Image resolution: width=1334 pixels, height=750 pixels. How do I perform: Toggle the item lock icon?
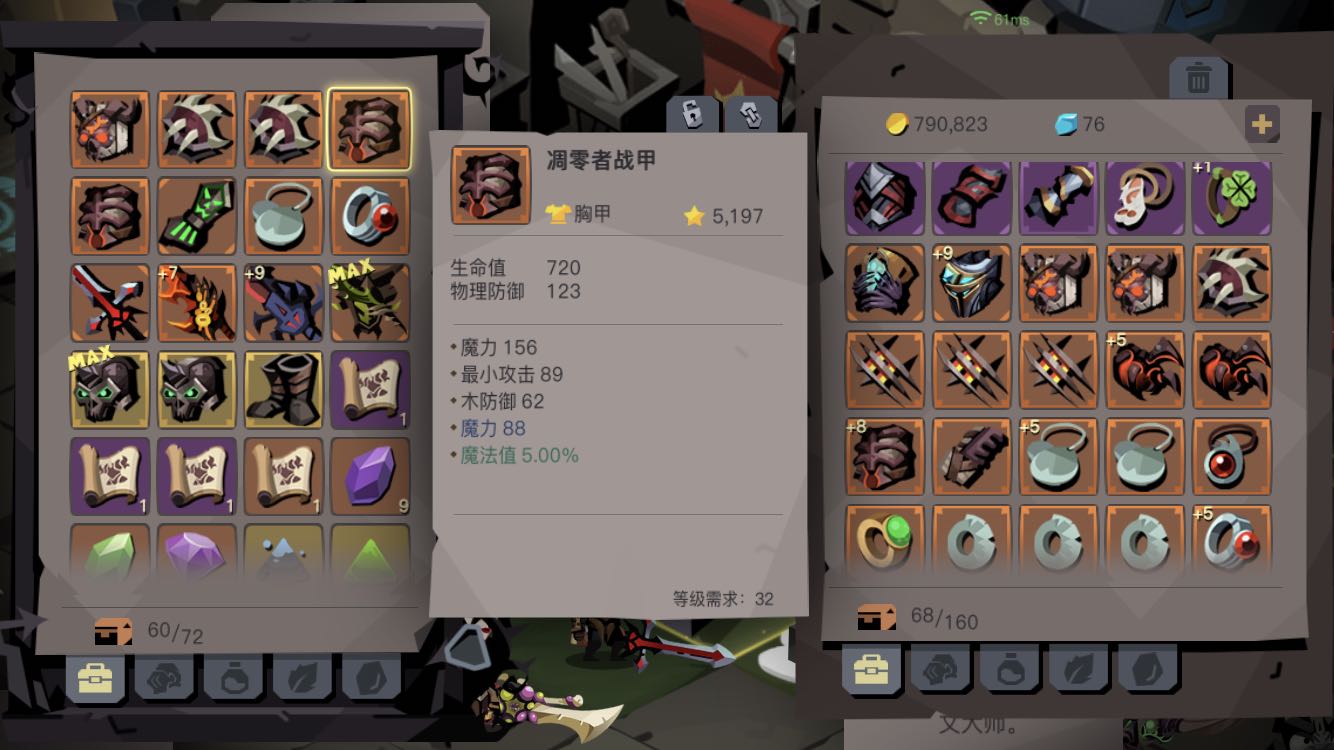(692, 114)
